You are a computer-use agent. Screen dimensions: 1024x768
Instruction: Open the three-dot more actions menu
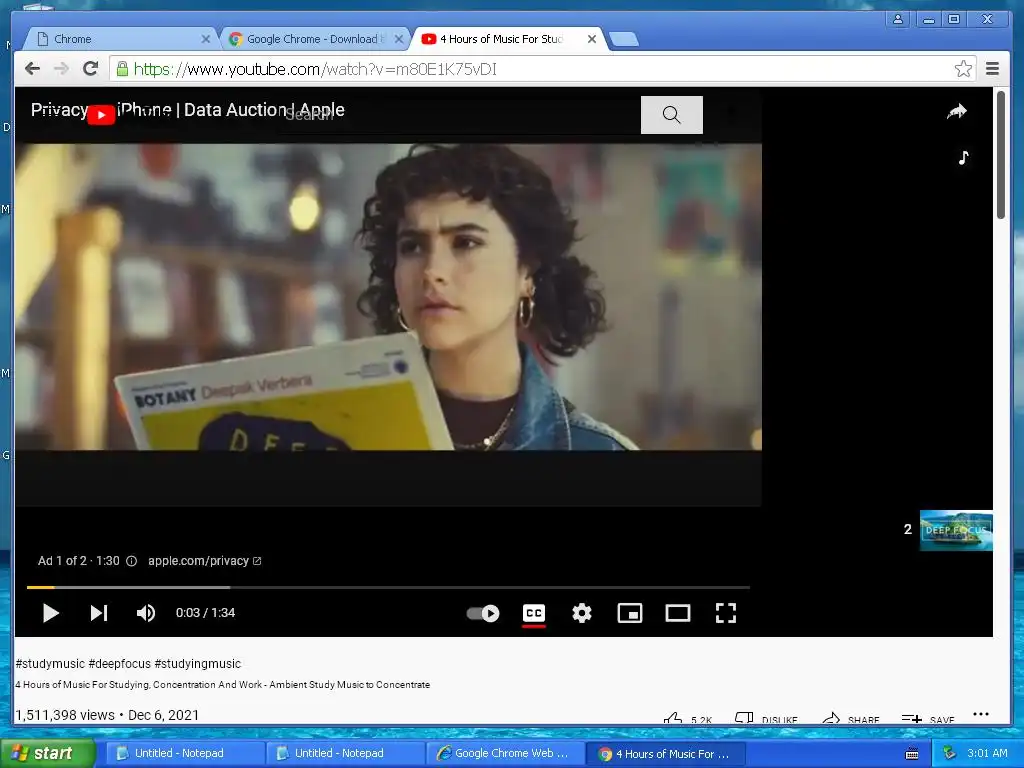(980, 714)
